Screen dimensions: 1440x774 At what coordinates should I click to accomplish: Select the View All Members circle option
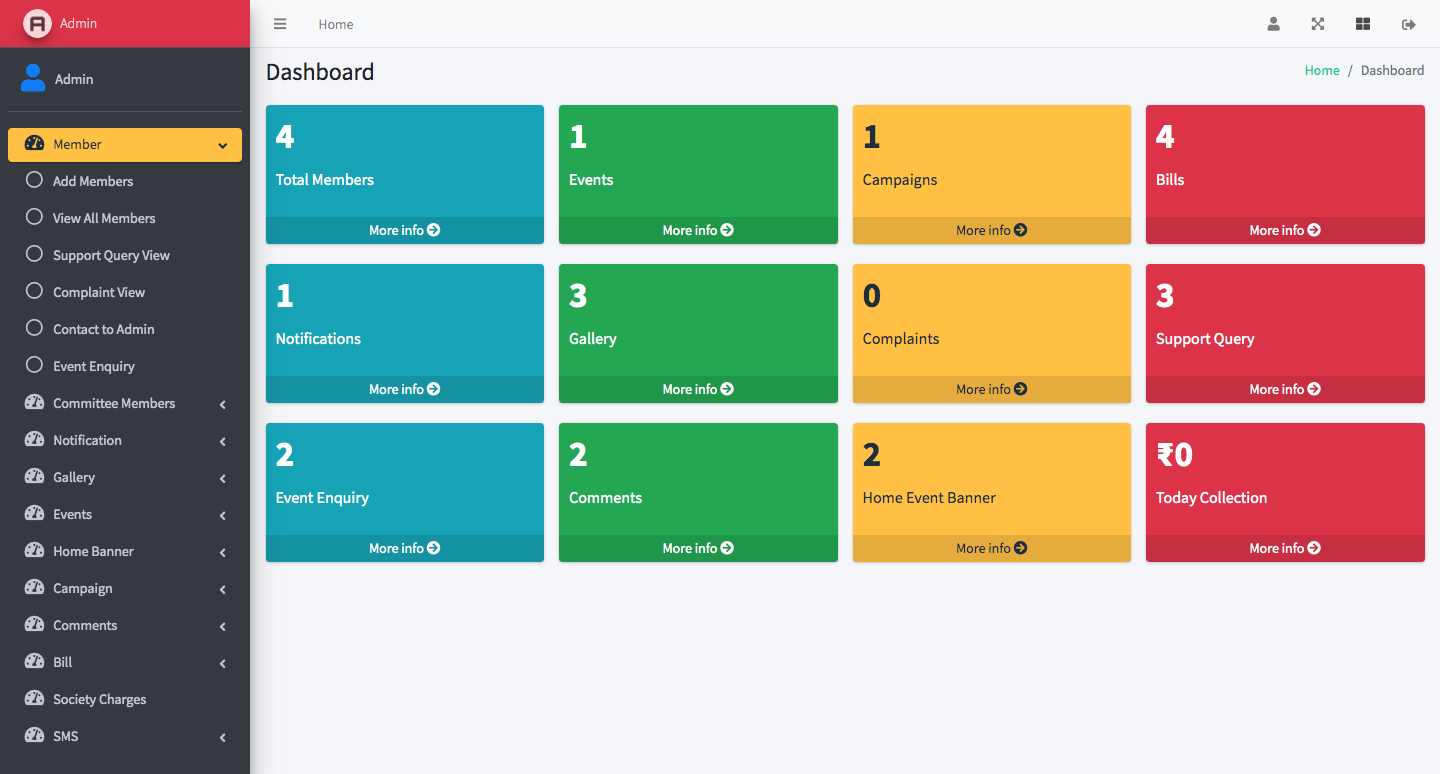click(x=35, y=218)
